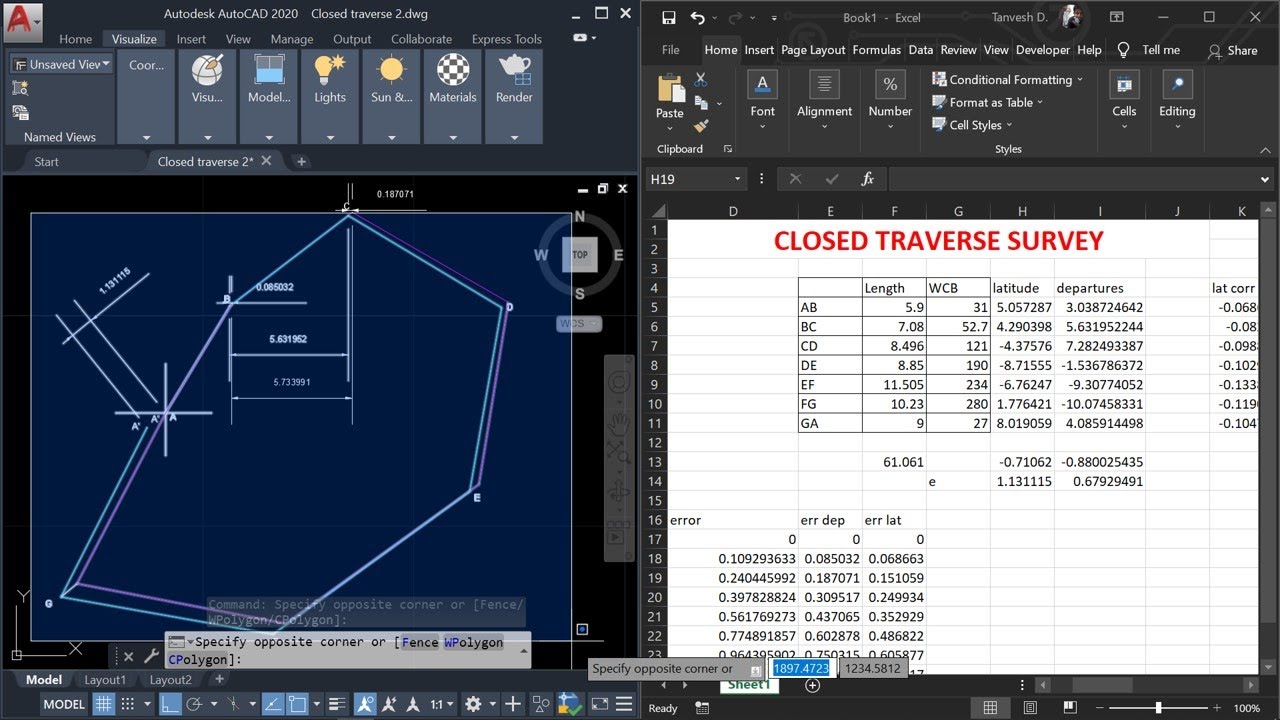Viewport: 1280px width, 720px height.
Task: Click the Model Viewports panel icon
Action: point(268,70)
